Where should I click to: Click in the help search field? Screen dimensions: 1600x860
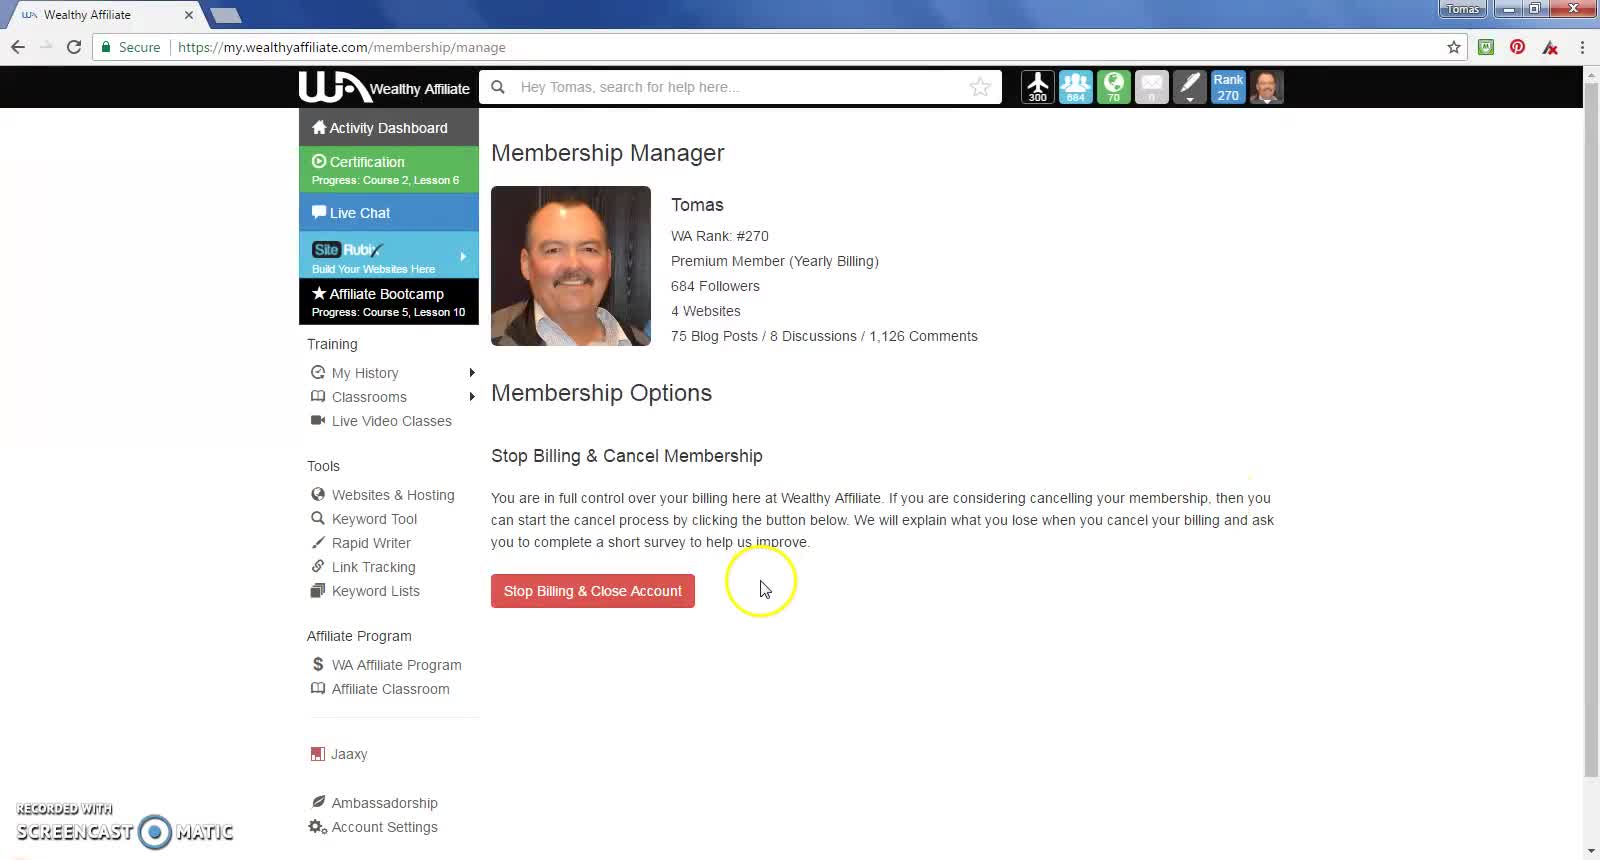pos(740,87)
